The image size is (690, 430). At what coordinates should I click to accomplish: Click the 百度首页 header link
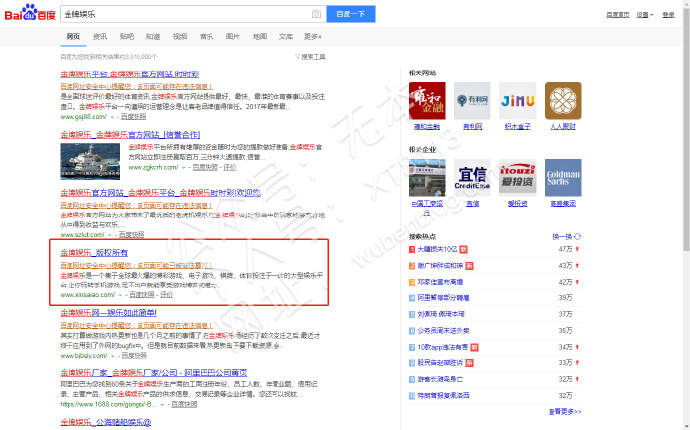tap(618, 15)
